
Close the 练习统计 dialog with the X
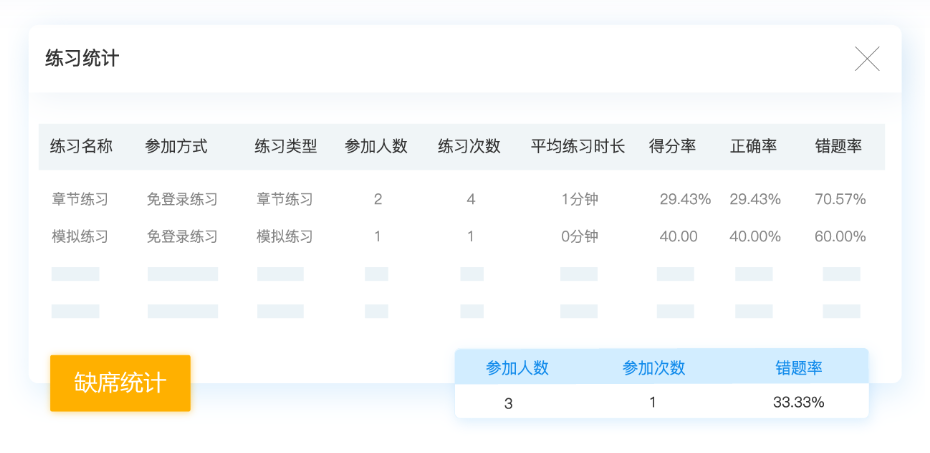(x=867, y=59)
